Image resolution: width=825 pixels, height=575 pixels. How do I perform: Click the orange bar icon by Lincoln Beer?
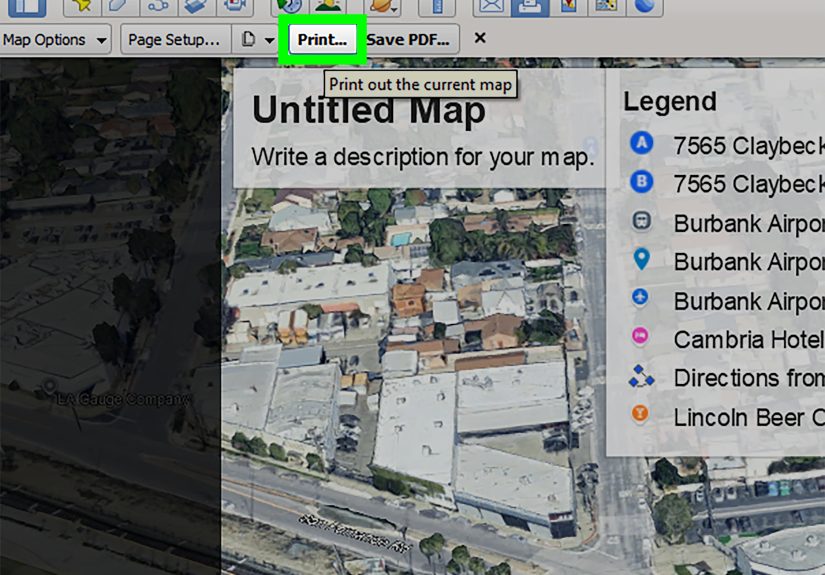click(640, 414)
